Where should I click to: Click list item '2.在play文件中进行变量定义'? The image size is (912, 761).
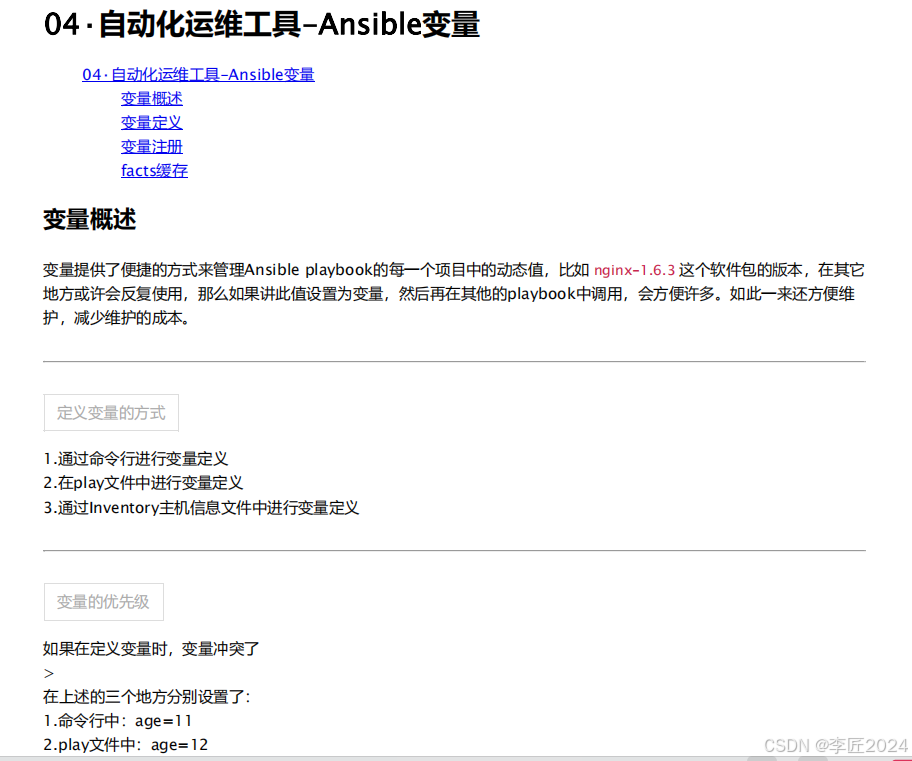(143, 483)
